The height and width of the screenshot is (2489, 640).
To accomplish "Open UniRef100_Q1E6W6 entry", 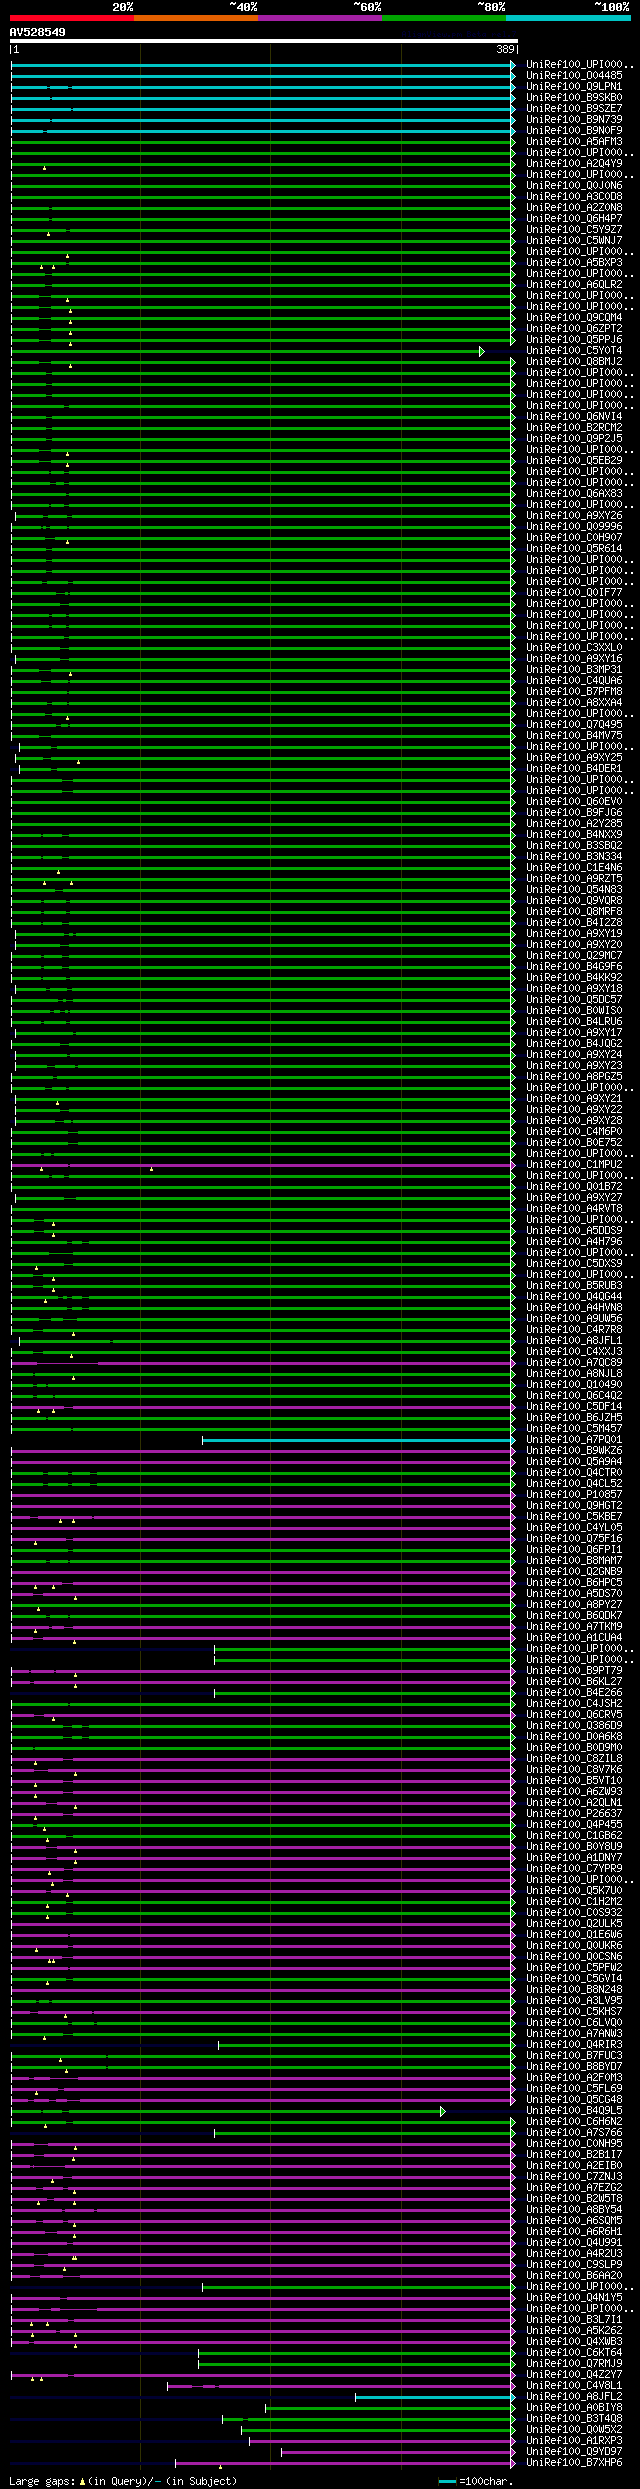I will pyautogui.click(x=574, y=1935).
